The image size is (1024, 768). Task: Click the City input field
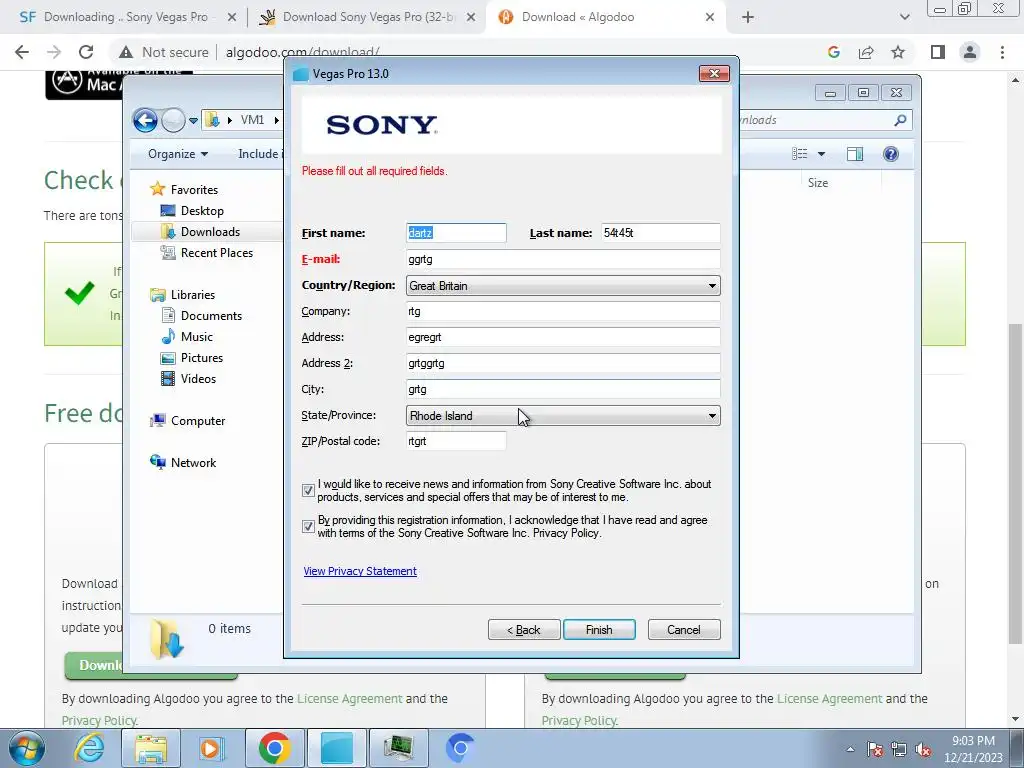click(x=563, y=389)
